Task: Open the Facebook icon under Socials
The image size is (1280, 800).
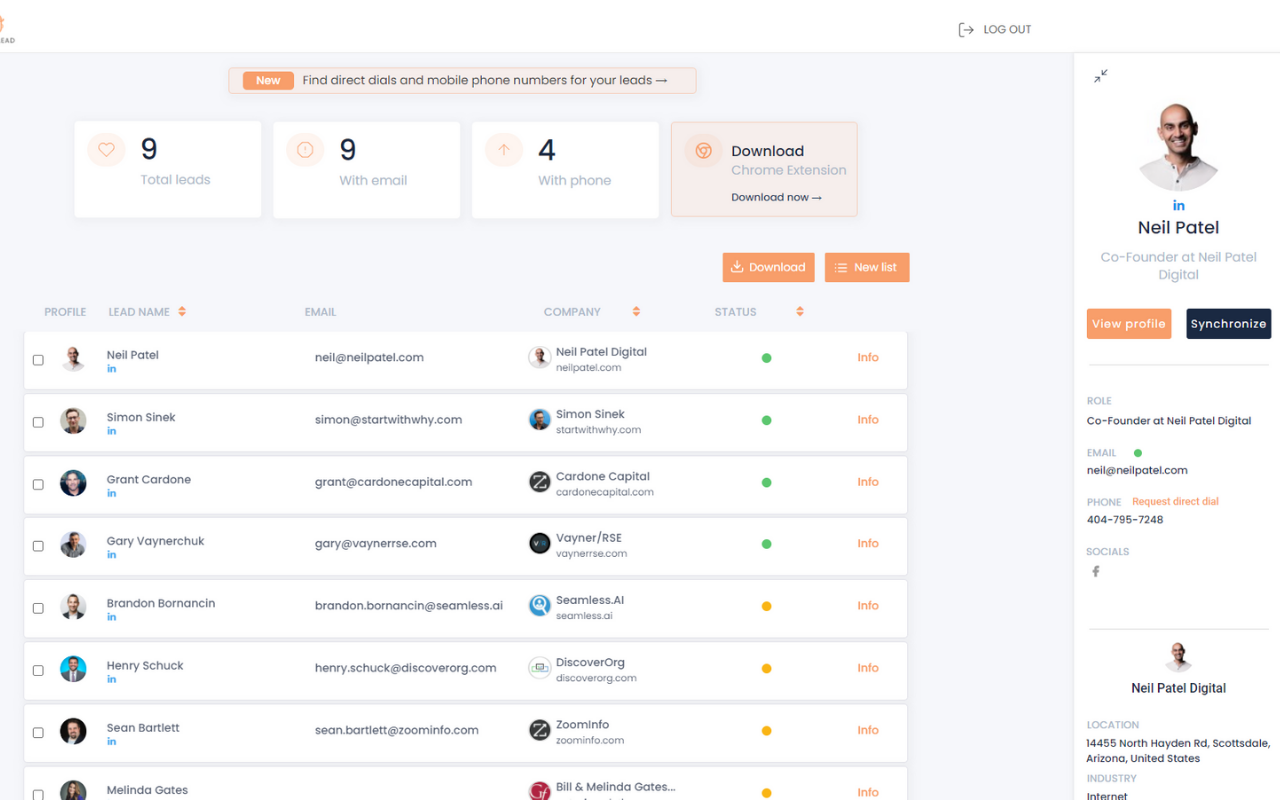Action: coord(1096,572)
